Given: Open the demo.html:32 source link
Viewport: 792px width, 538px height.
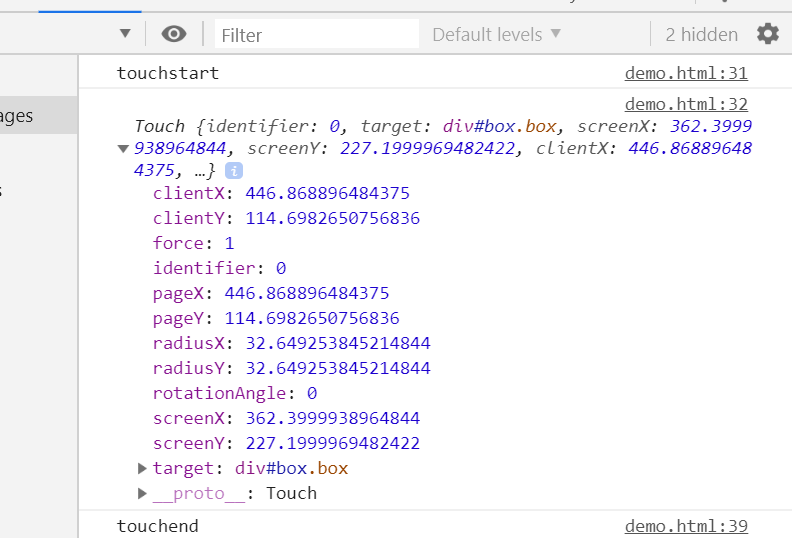Looking at the screenshot, I should coord(685,104).
